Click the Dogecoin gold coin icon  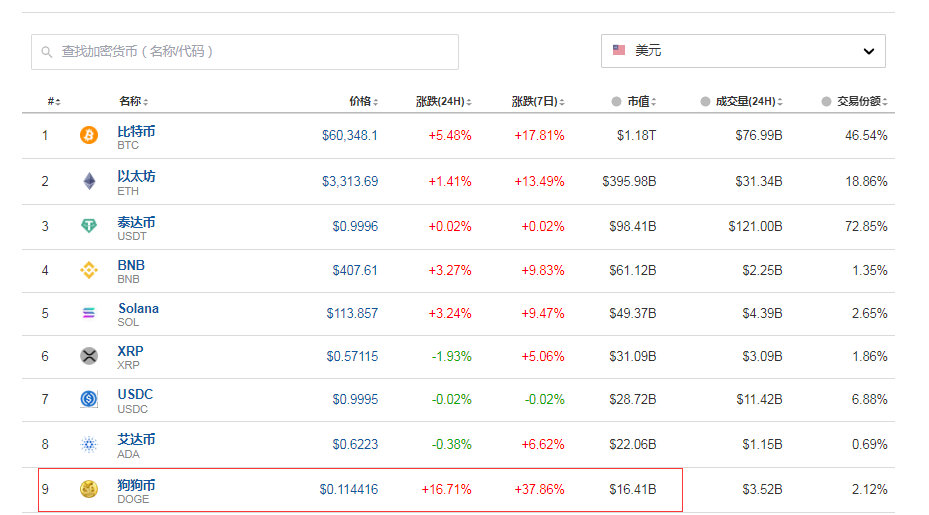point(89,489)
